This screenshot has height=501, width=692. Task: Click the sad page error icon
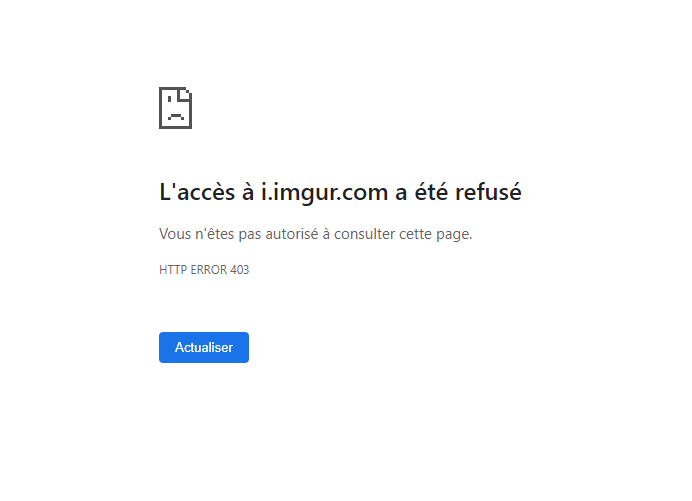(175, 108)
